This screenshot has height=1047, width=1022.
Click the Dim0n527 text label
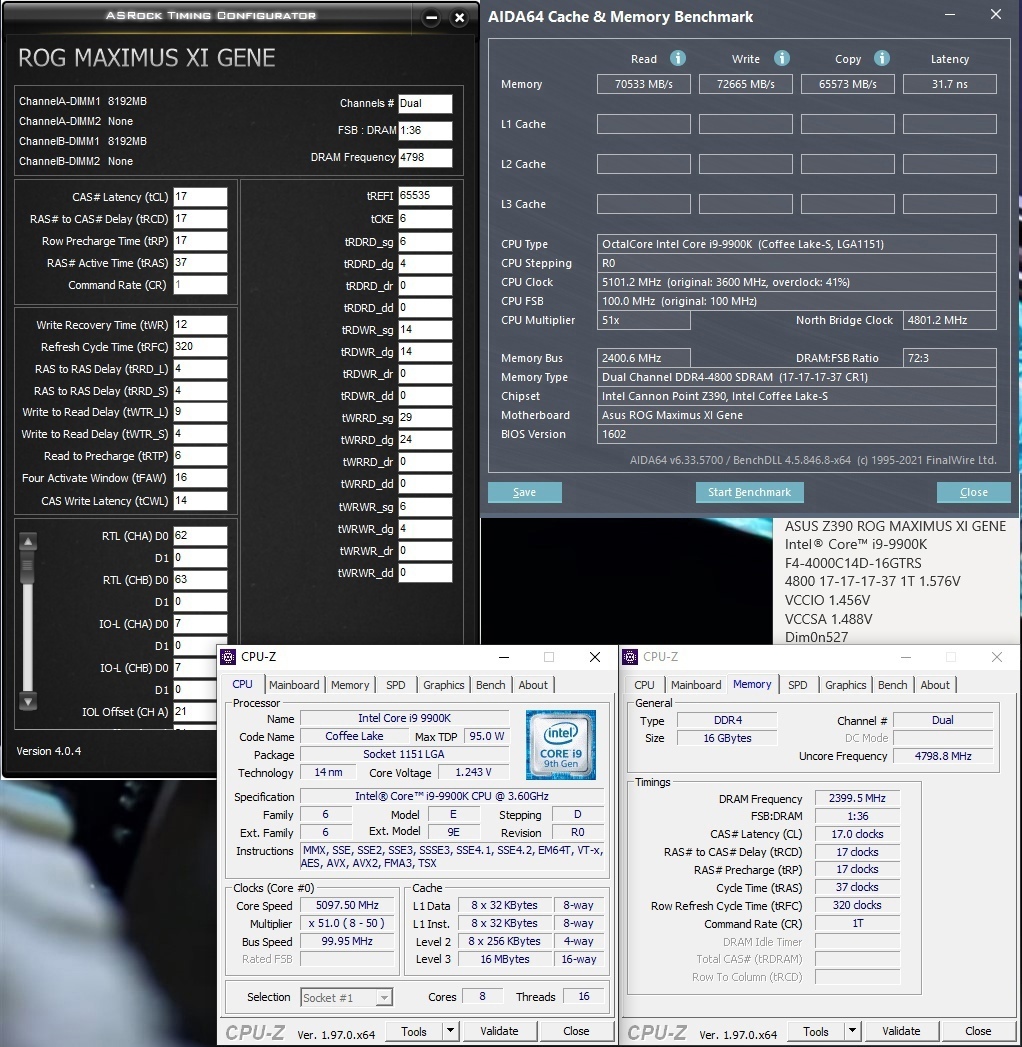816,637
